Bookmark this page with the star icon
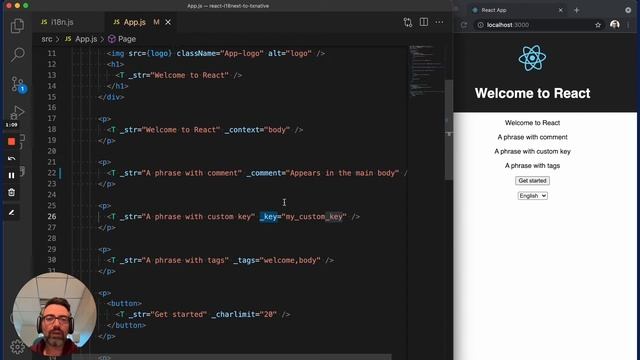The image size is (640, 360). [598, 25]
